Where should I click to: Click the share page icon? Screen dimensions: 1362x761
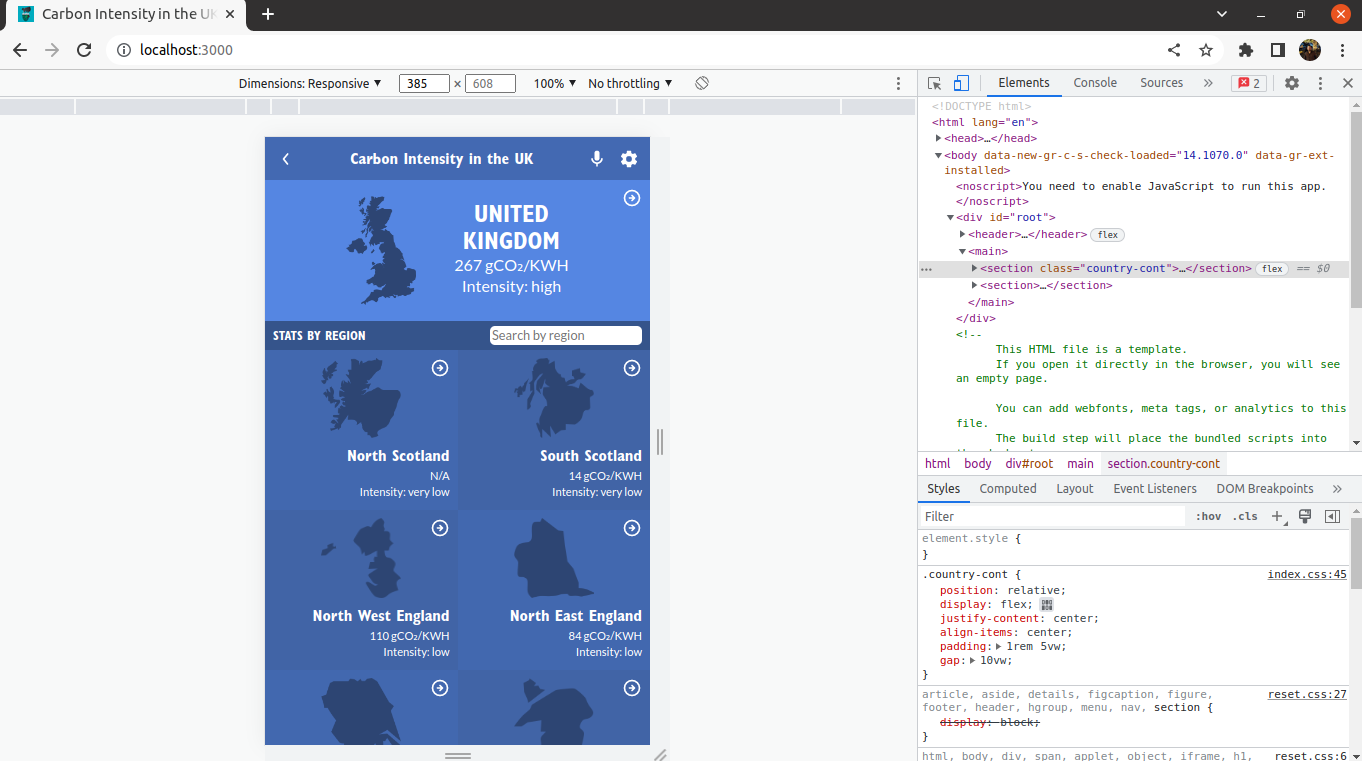pos(1174,50)
